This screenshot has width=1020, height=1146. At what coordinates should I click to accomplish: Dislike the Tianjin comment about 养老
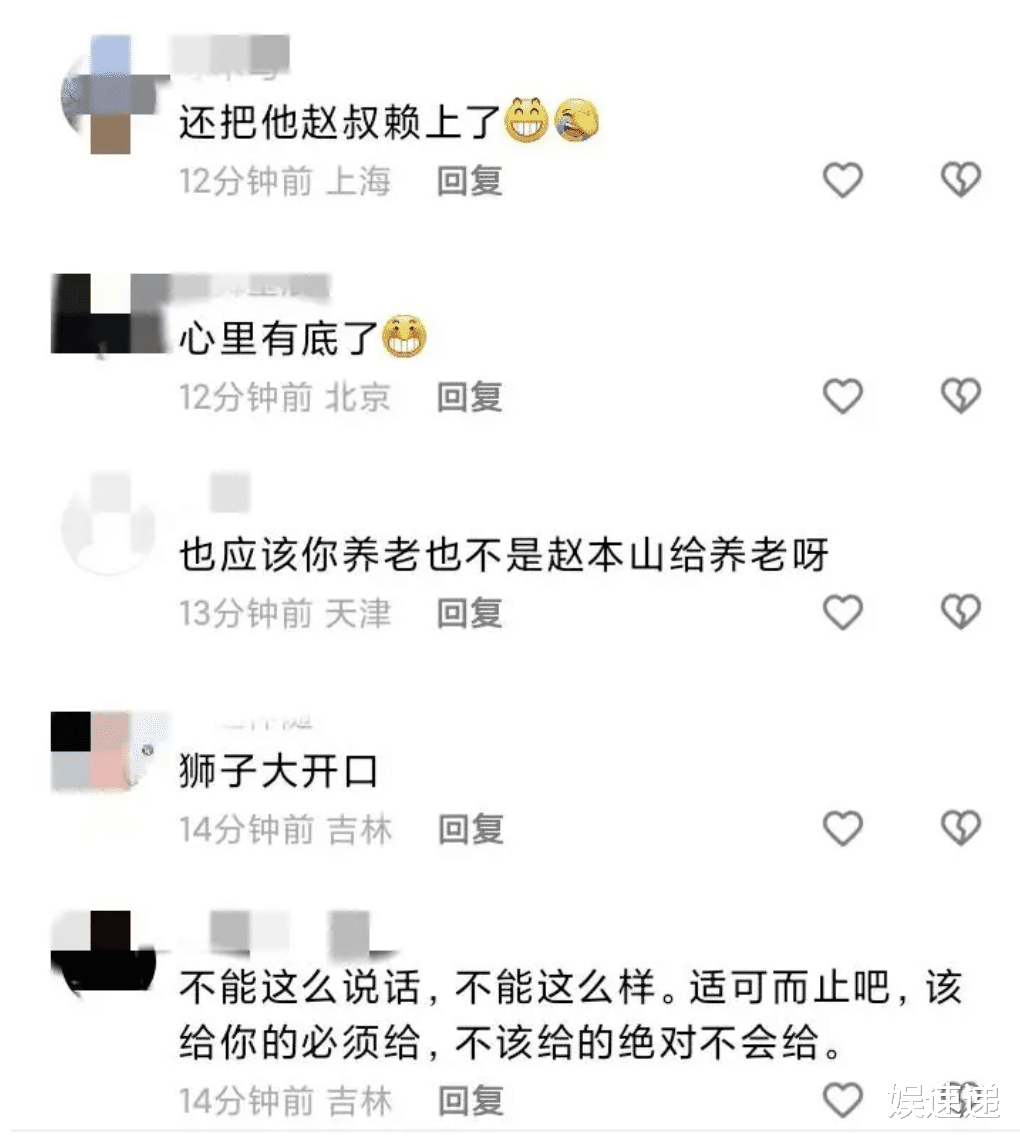tap(960, 612)
